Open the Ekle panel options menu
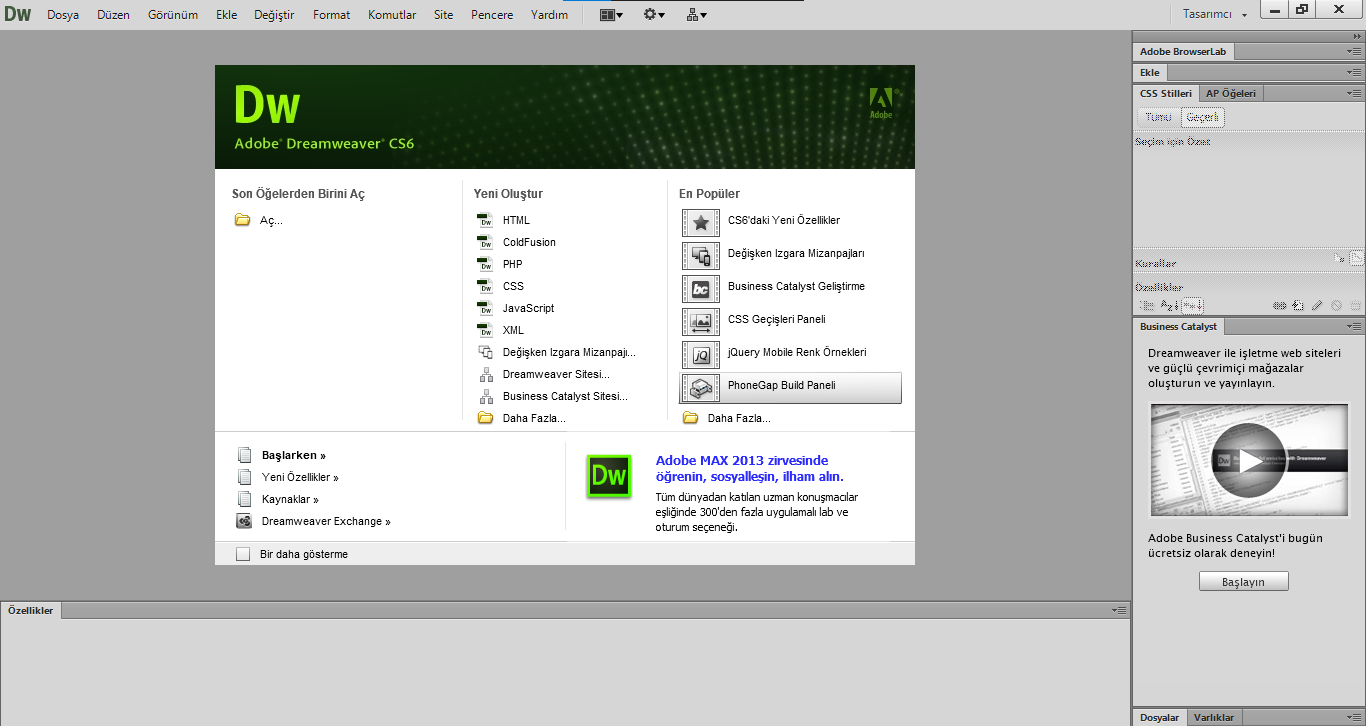This screenshot has width=1366, height=726. coord(1355,72)
